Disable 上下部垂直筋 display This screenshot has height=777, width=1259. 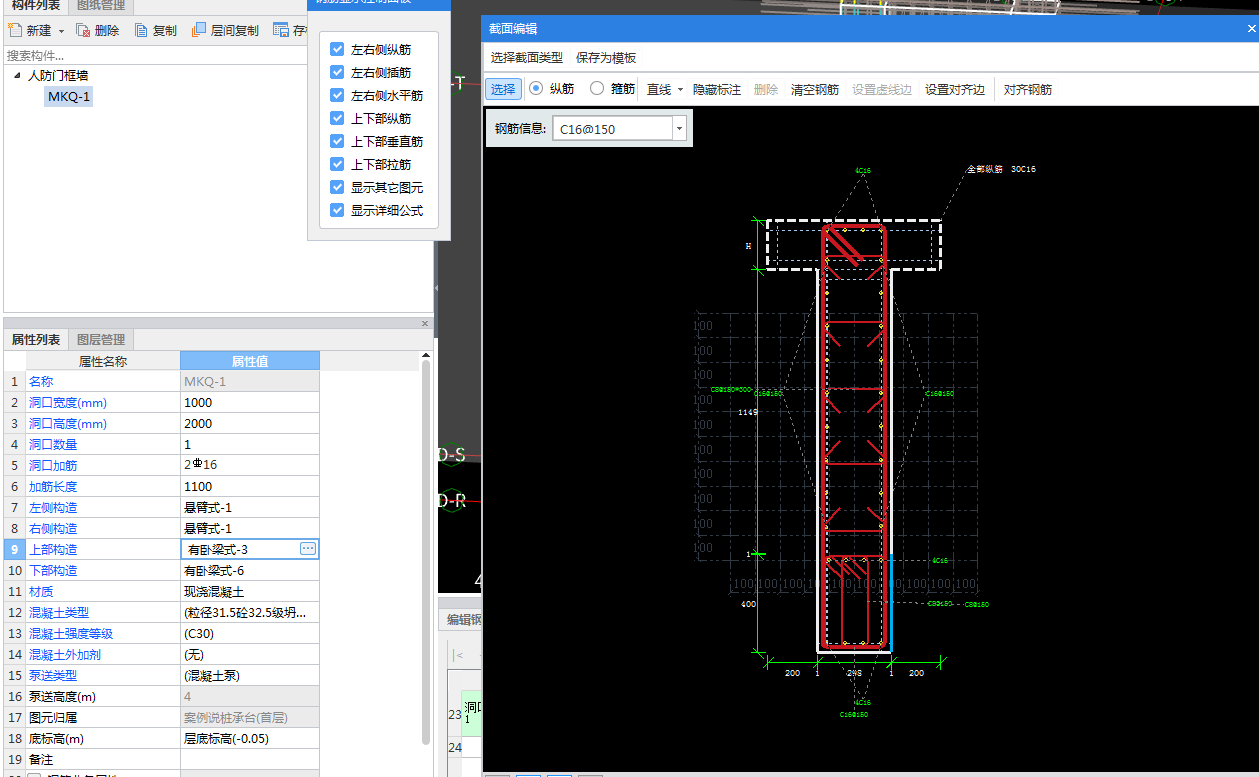(x=337, y=141)
